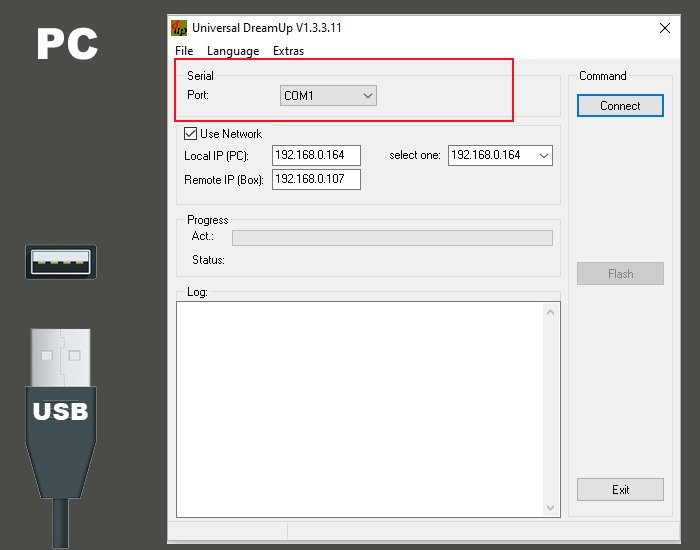Screen dimensions: 700x550
Task: Click the Act. progress bar
Action: [392, 238]
